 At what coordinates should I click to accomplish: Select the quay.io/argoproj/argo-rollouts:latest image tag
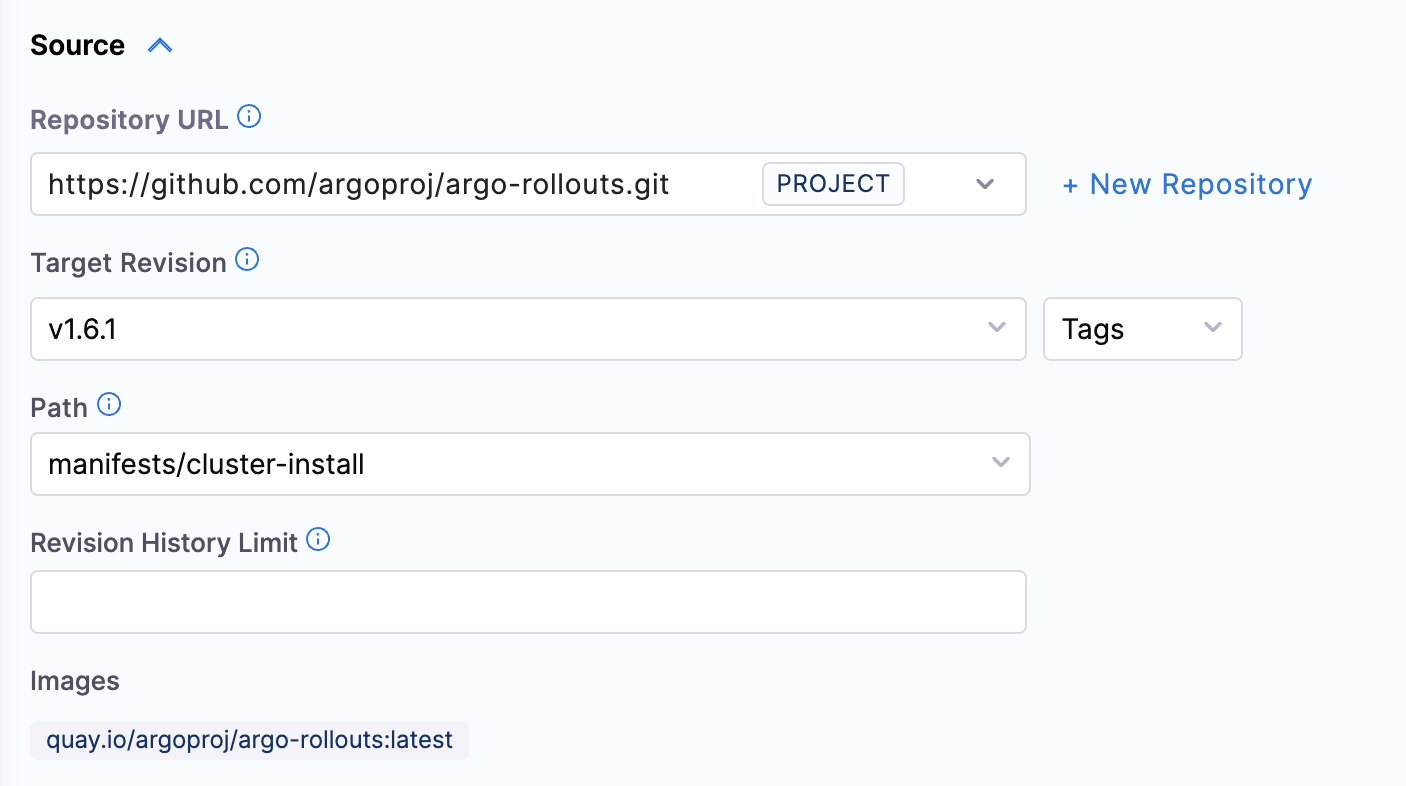249,741
